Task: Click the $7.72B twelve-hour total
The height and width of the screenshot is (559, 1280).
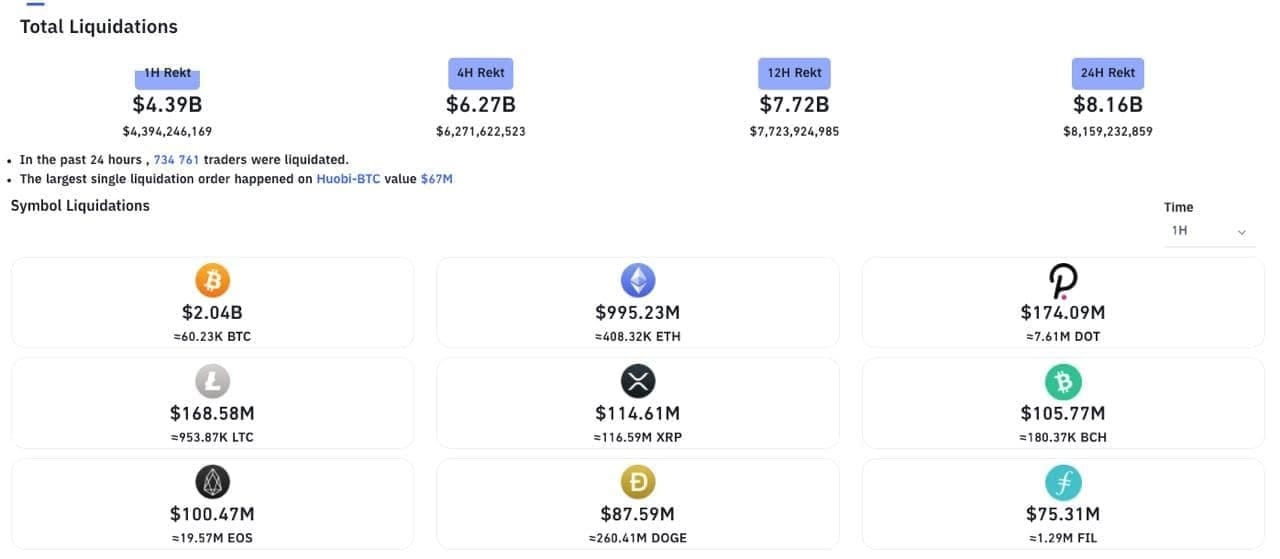Action: coord(794,105)
